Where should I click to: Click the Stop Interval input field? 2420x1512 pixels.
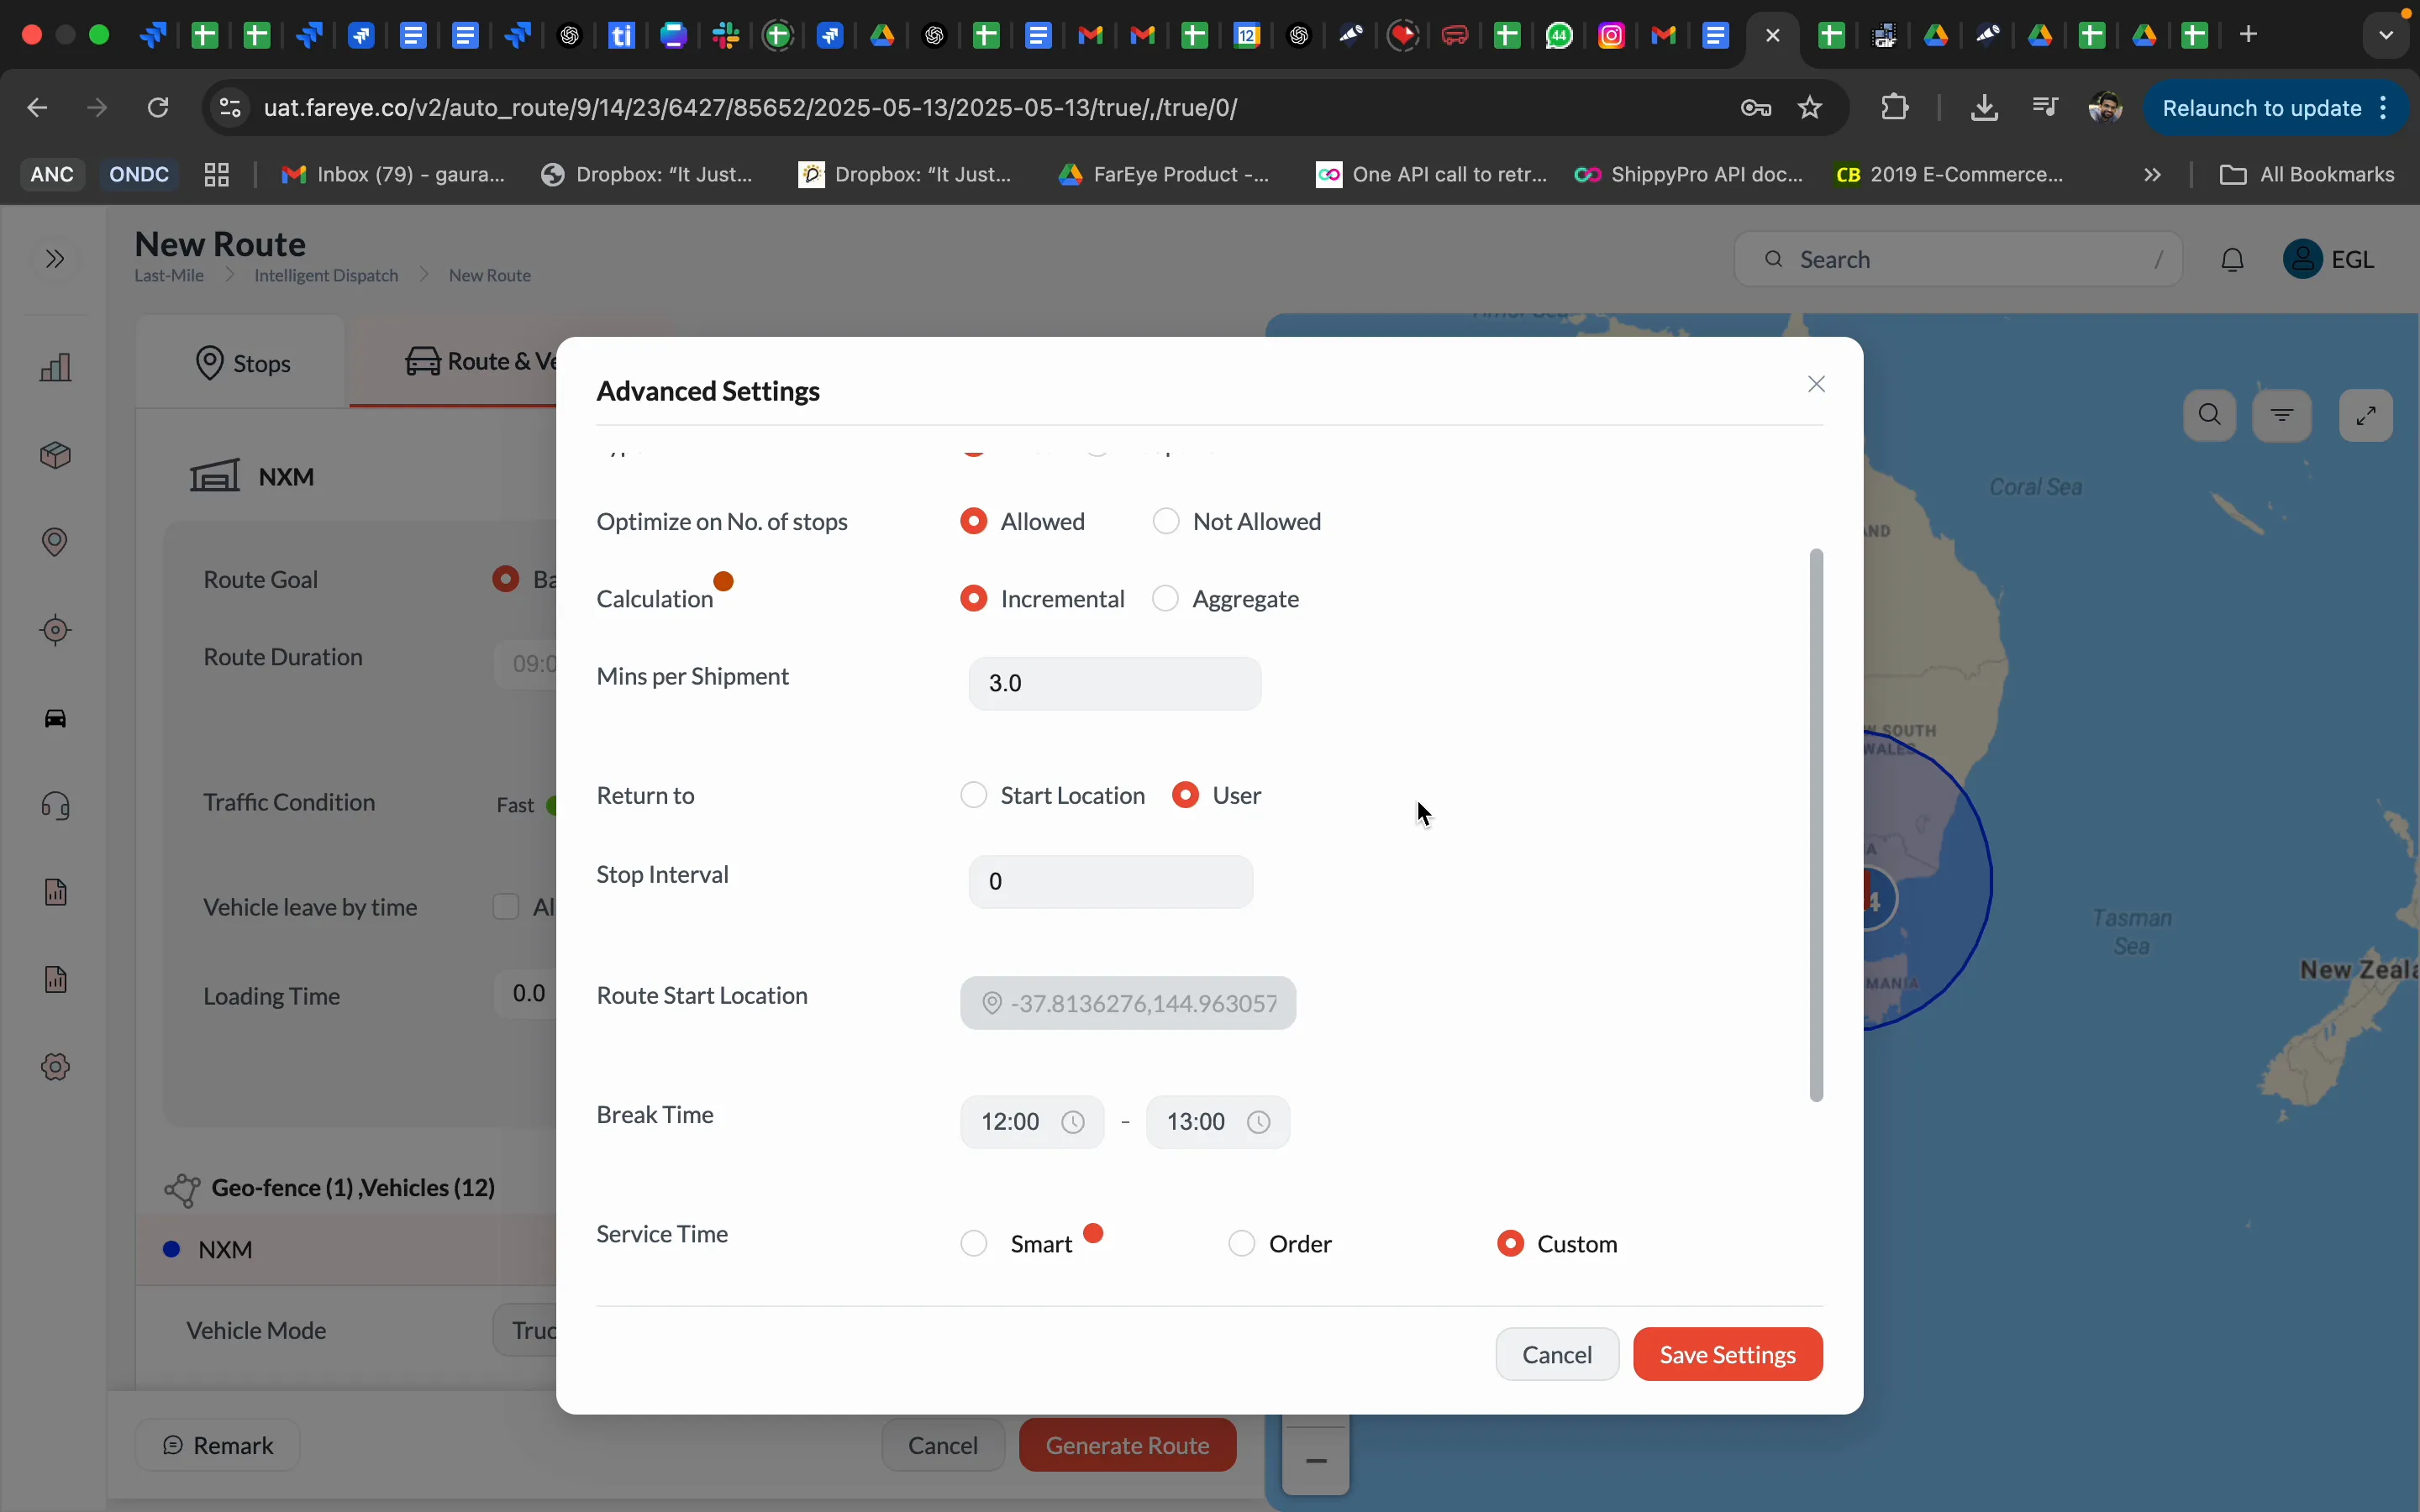tap(1111, 881)
